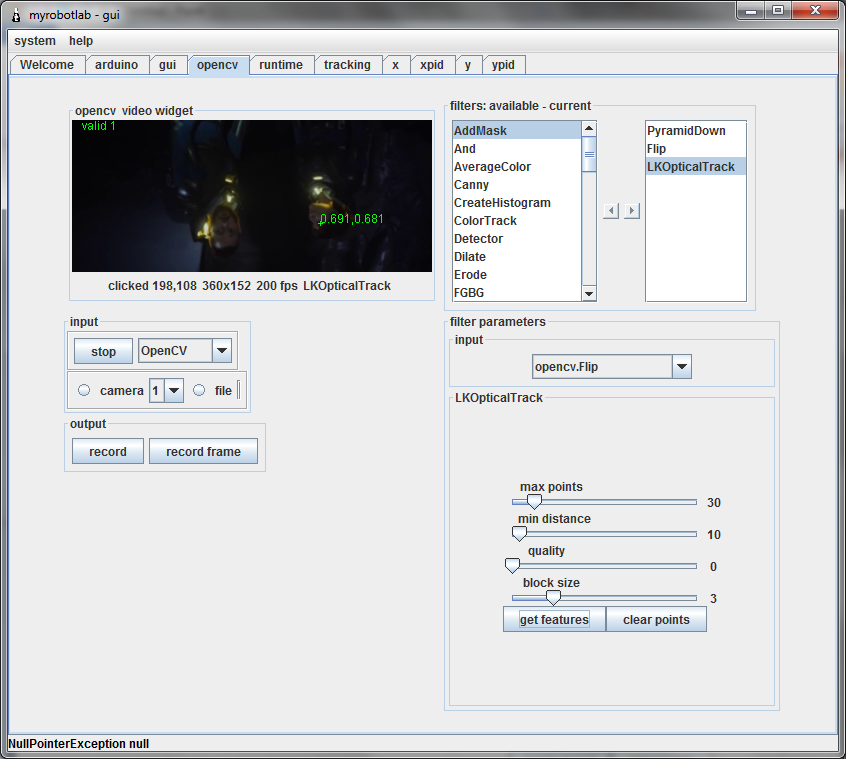
Task: Select the camera radio button
Action: [84, 390]
